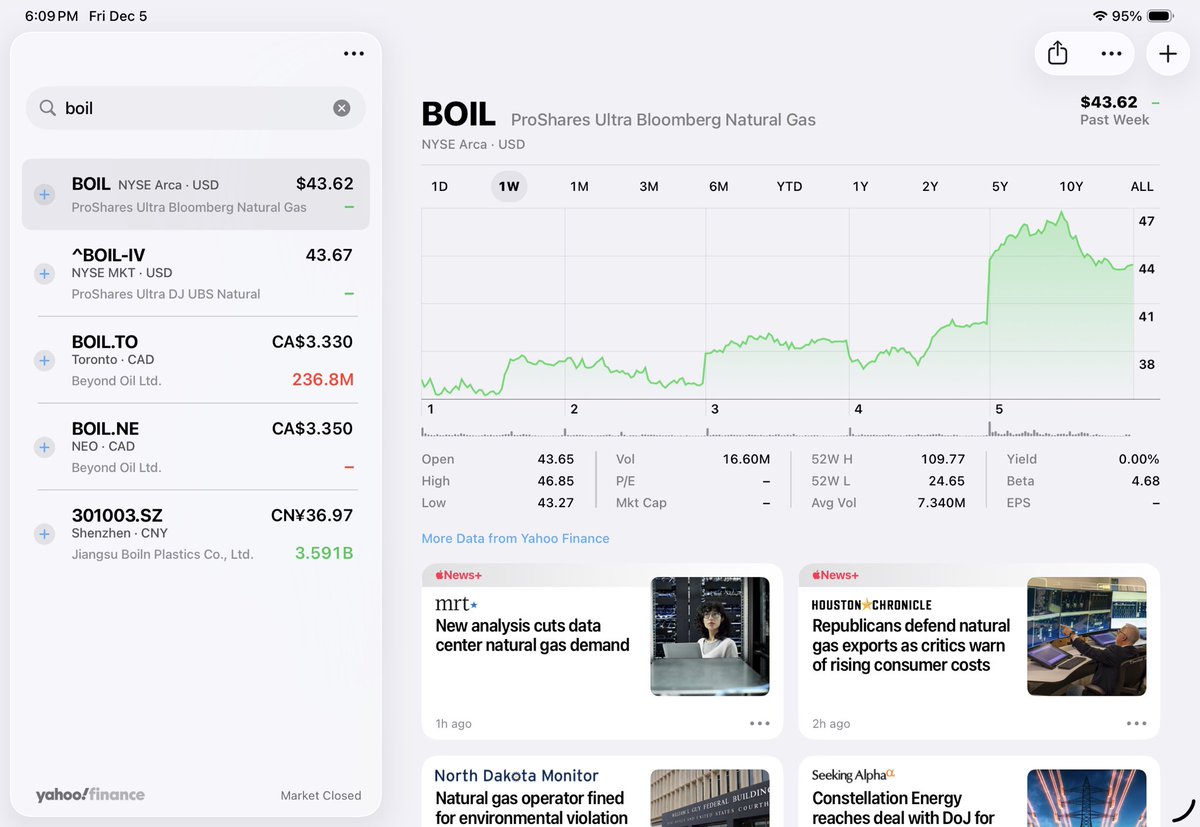Tap the magnifying glass search icon
Image resolution: width=1200 pixels, height=827 pixels.
click(x=47, y=108)
